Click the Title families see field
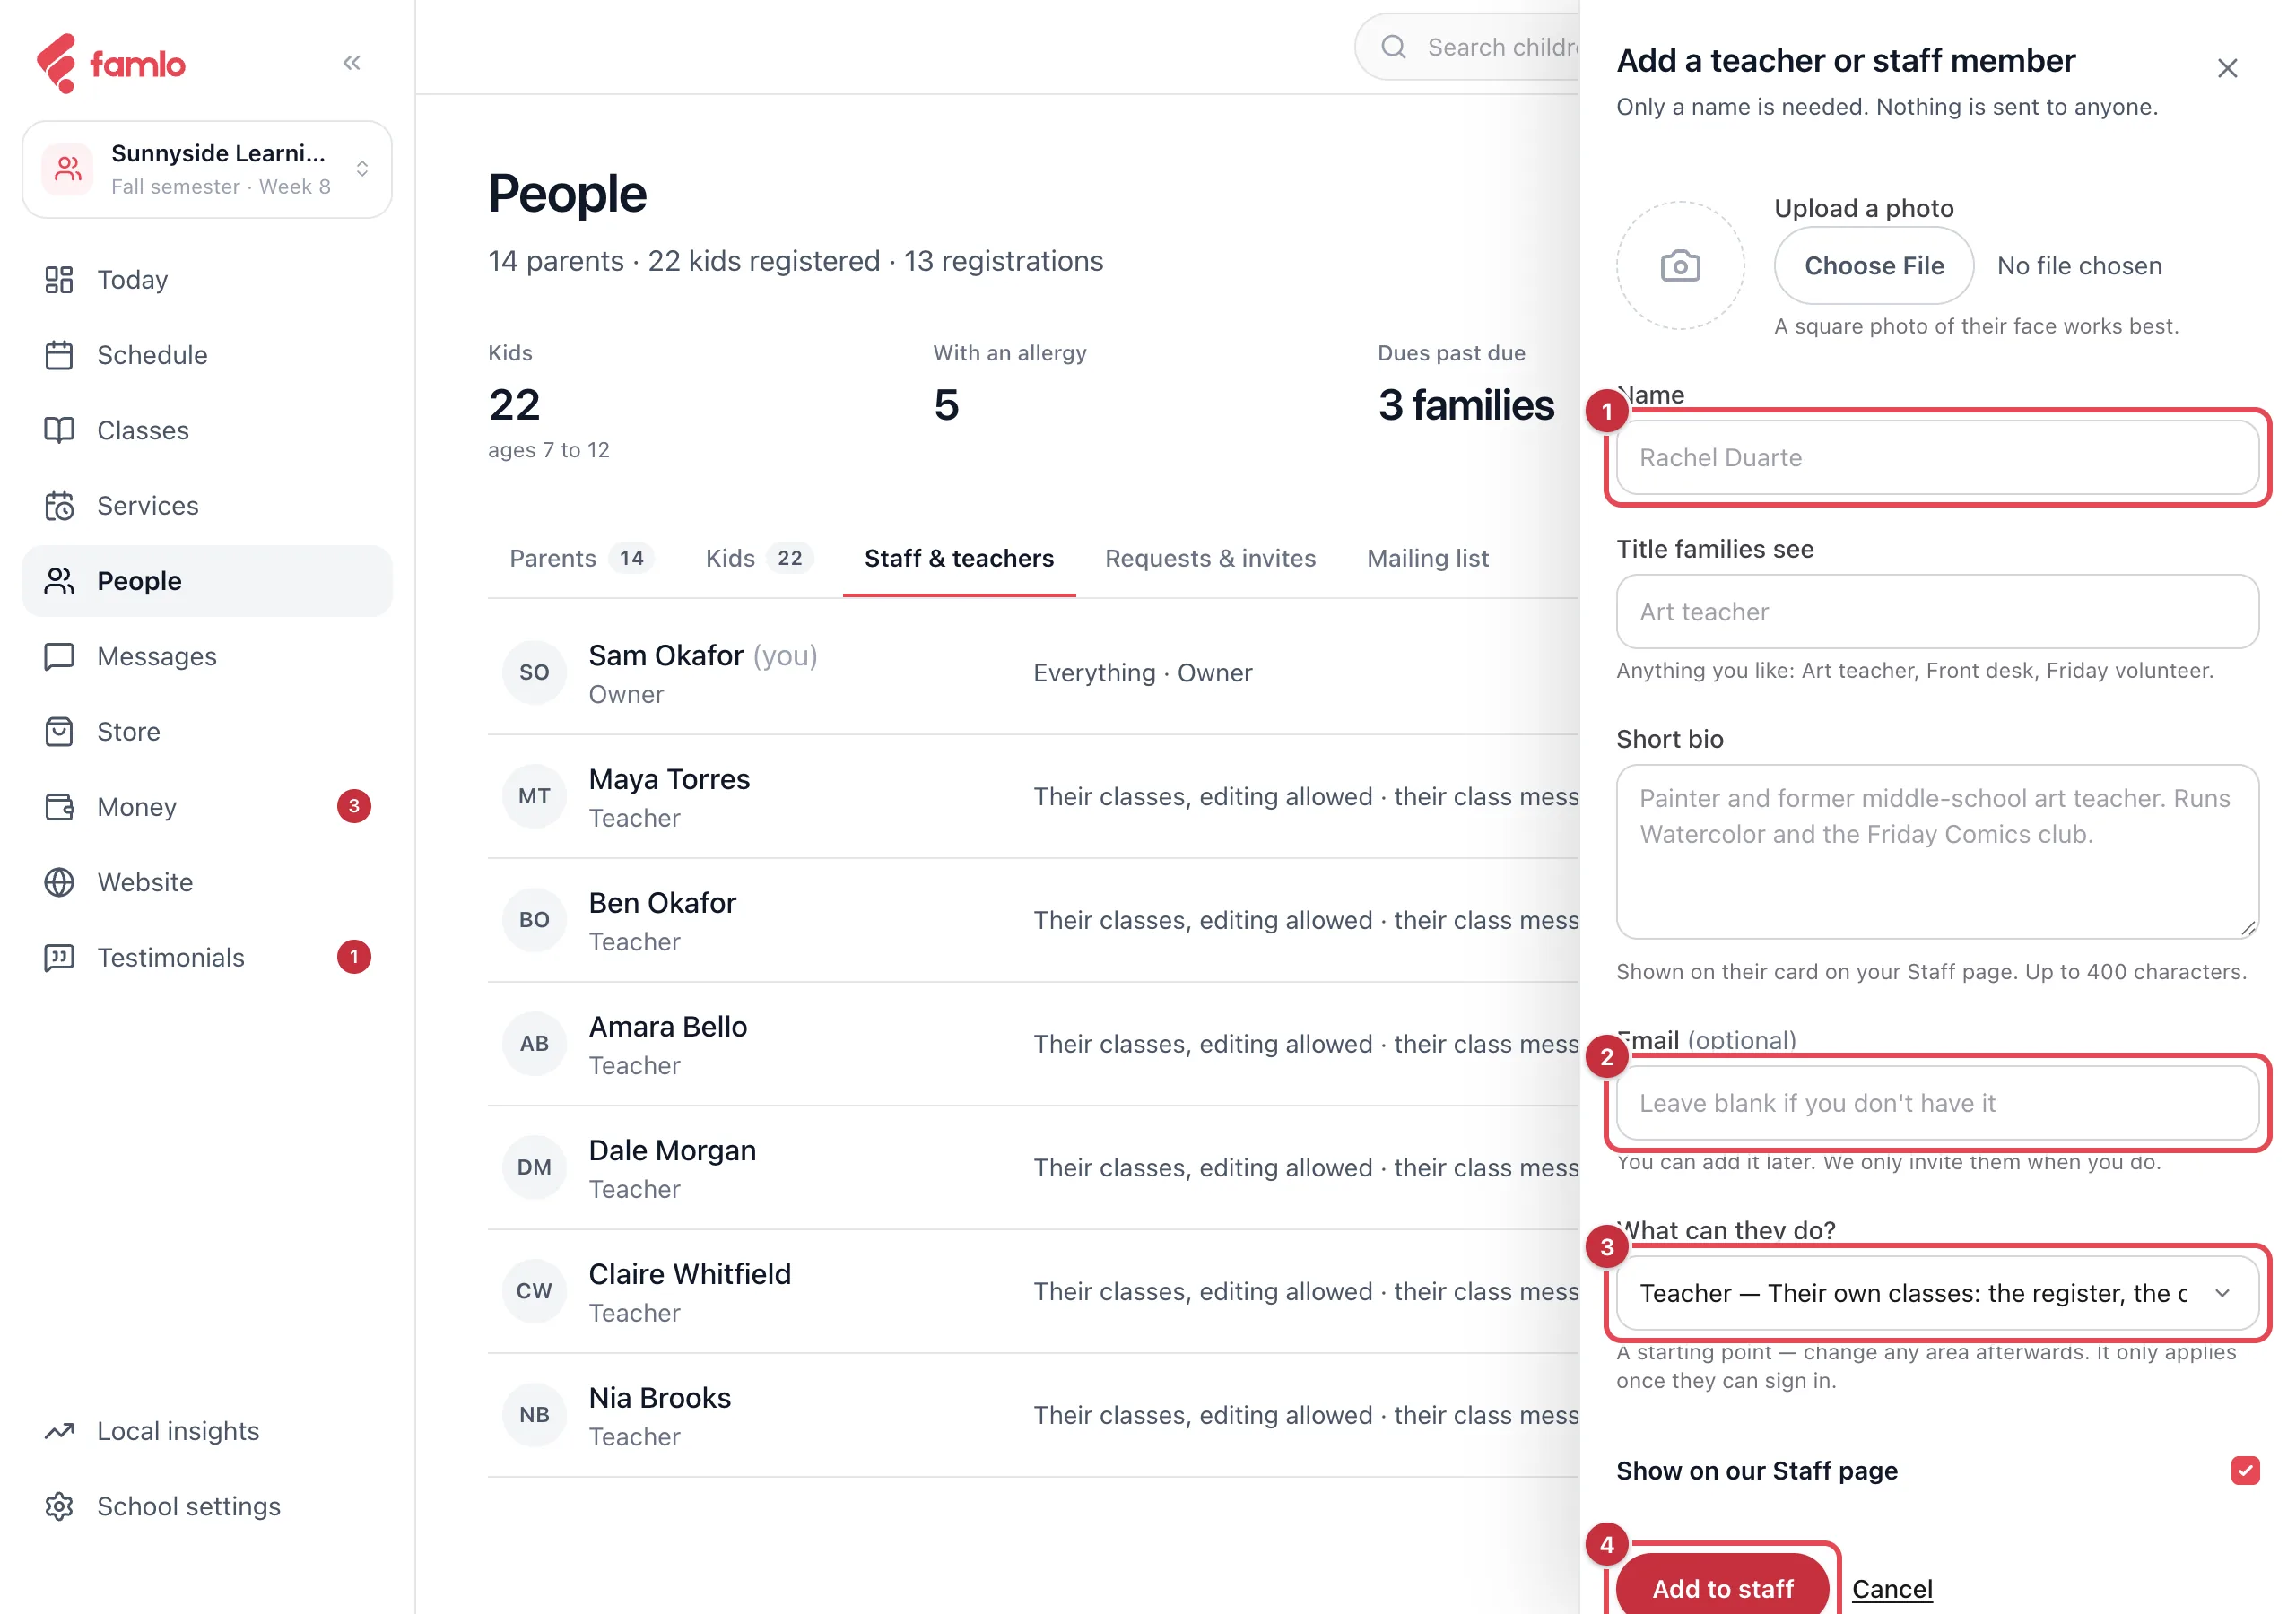Screen dimensions: 2296x1614 point(1937,611)
